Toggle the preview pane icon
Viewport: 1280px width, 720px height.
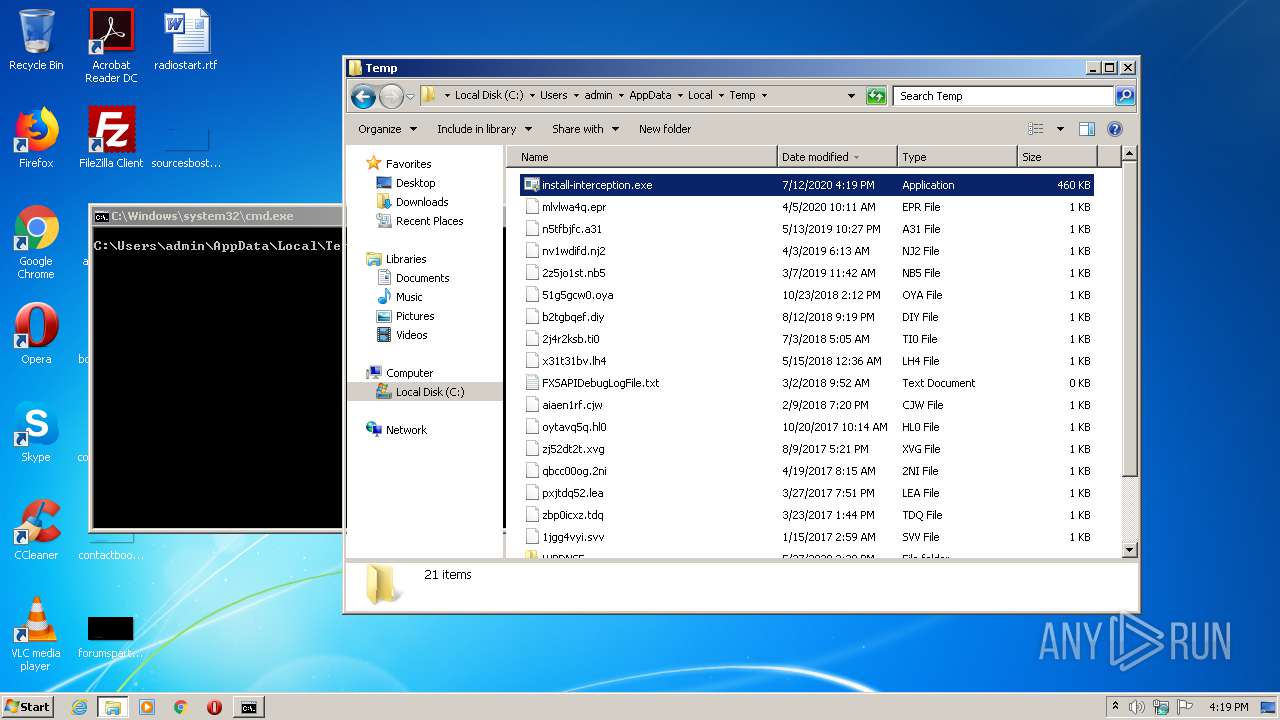pos(1087,129)
